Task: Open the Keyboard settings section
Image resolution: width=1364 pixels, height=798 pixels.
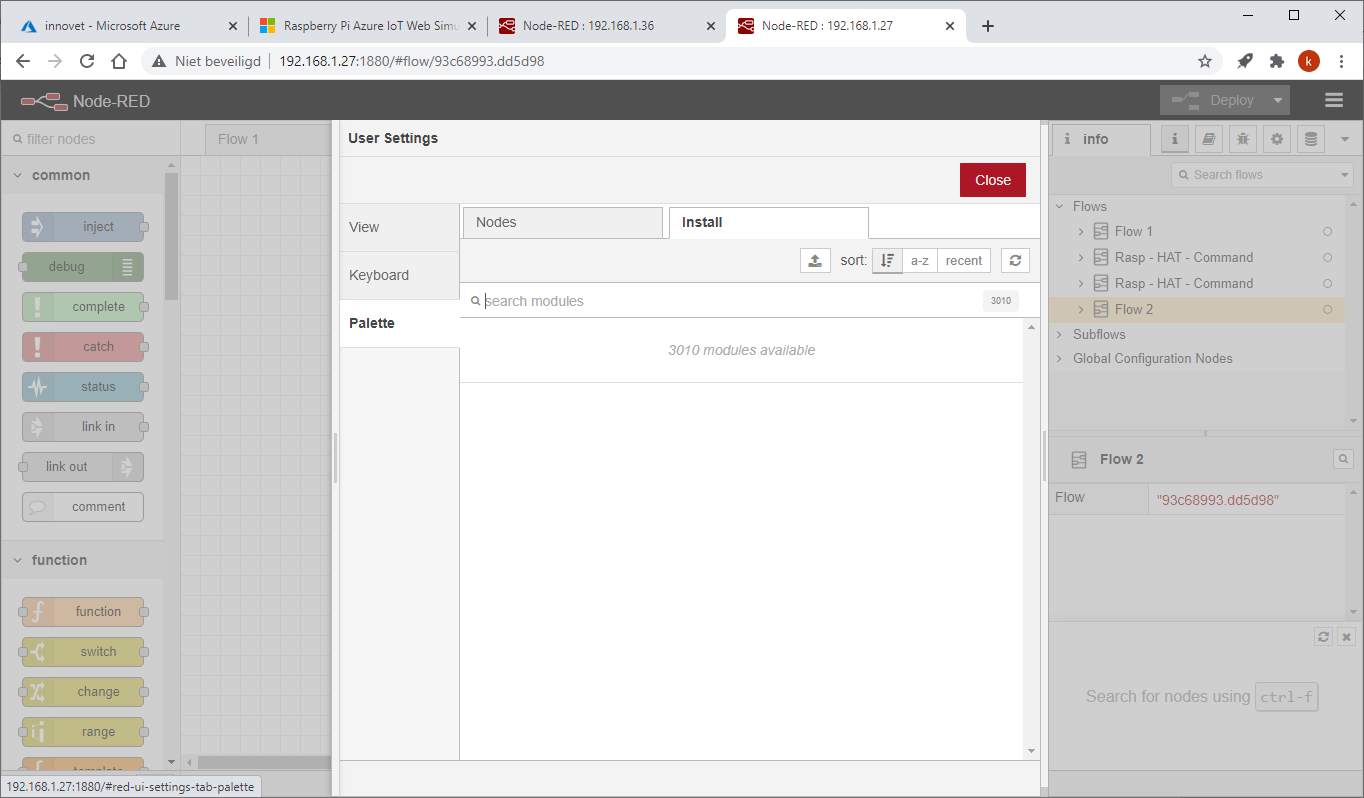Action: (x=399, y=275)
